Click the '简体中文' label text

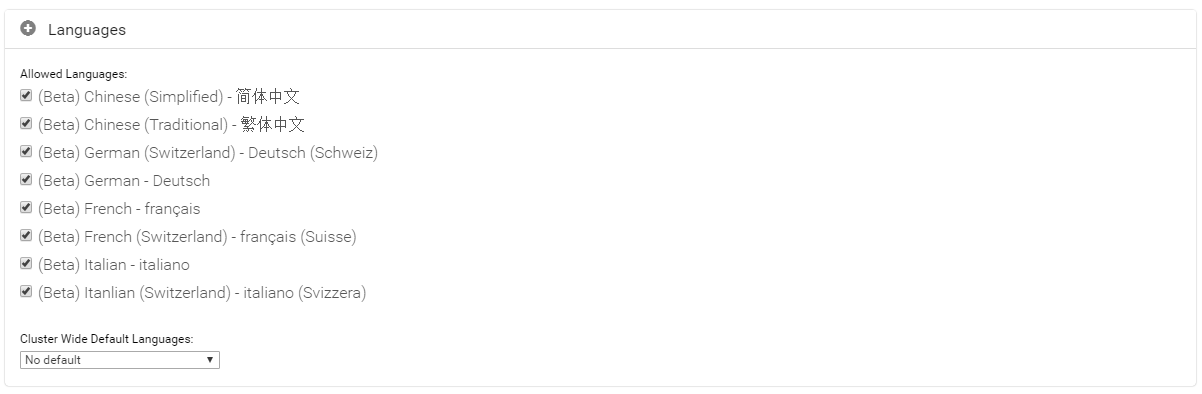pos(268,97)
